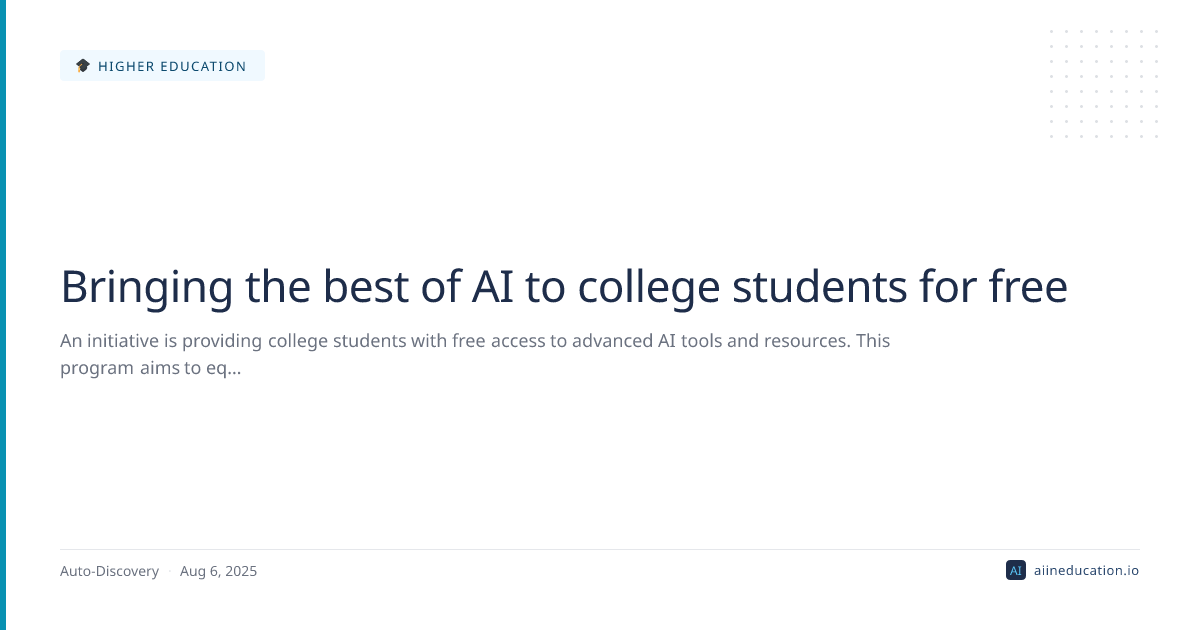Click the Auto-Discovery author label
This screenshot has height=630, width=1200.
[109, 572]
